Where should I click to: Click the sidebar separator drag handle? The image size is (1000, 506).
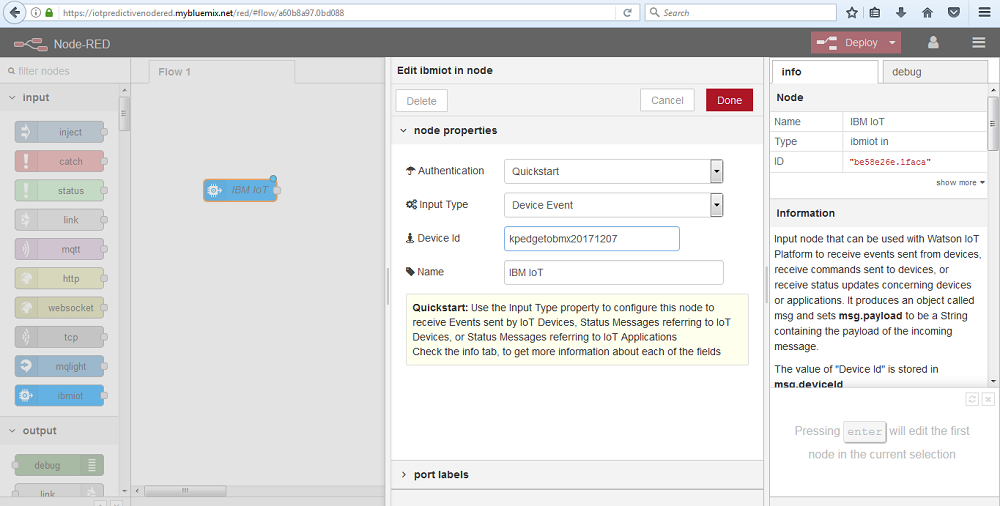point(766,285)
